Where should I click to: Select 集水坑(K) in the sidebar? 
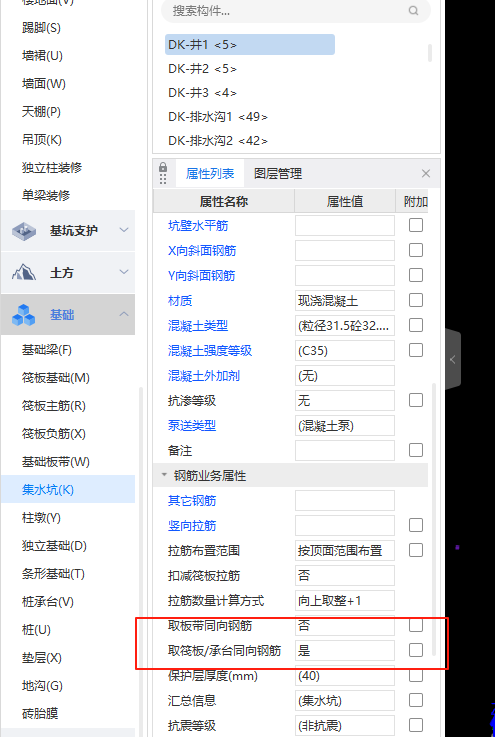click(68, 489)
